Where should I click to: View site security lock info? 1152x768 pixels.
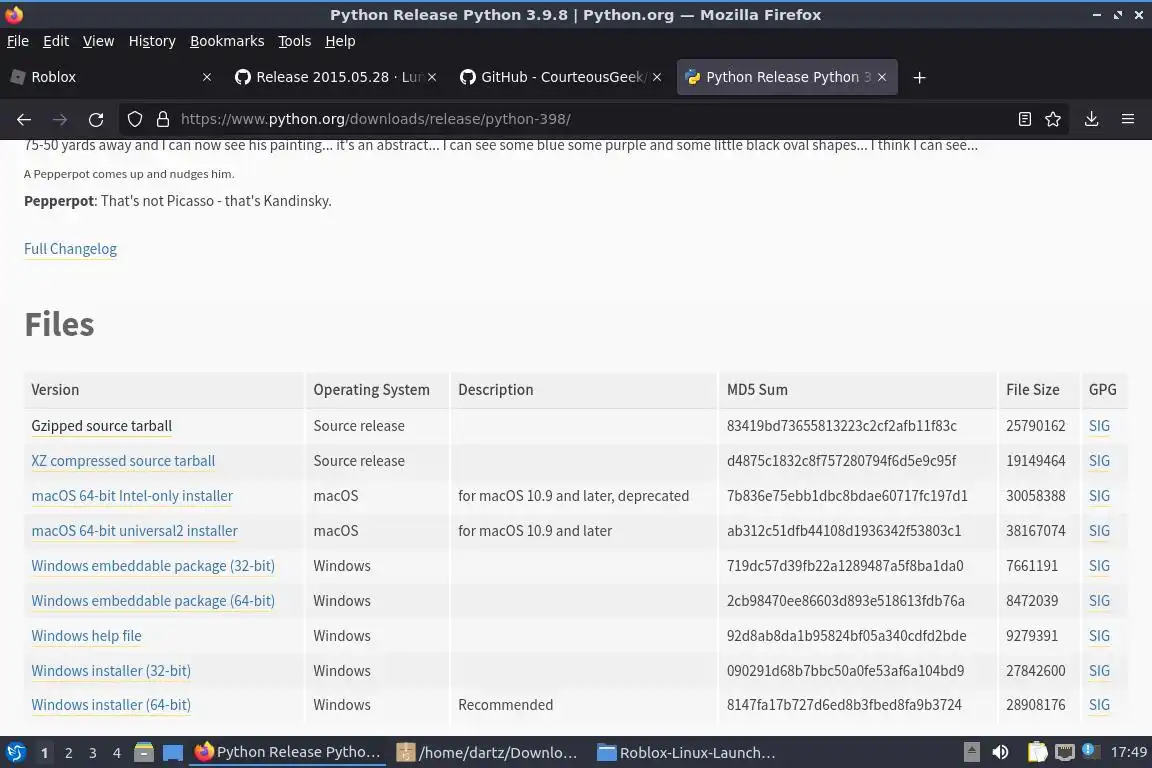click(162, 119)
